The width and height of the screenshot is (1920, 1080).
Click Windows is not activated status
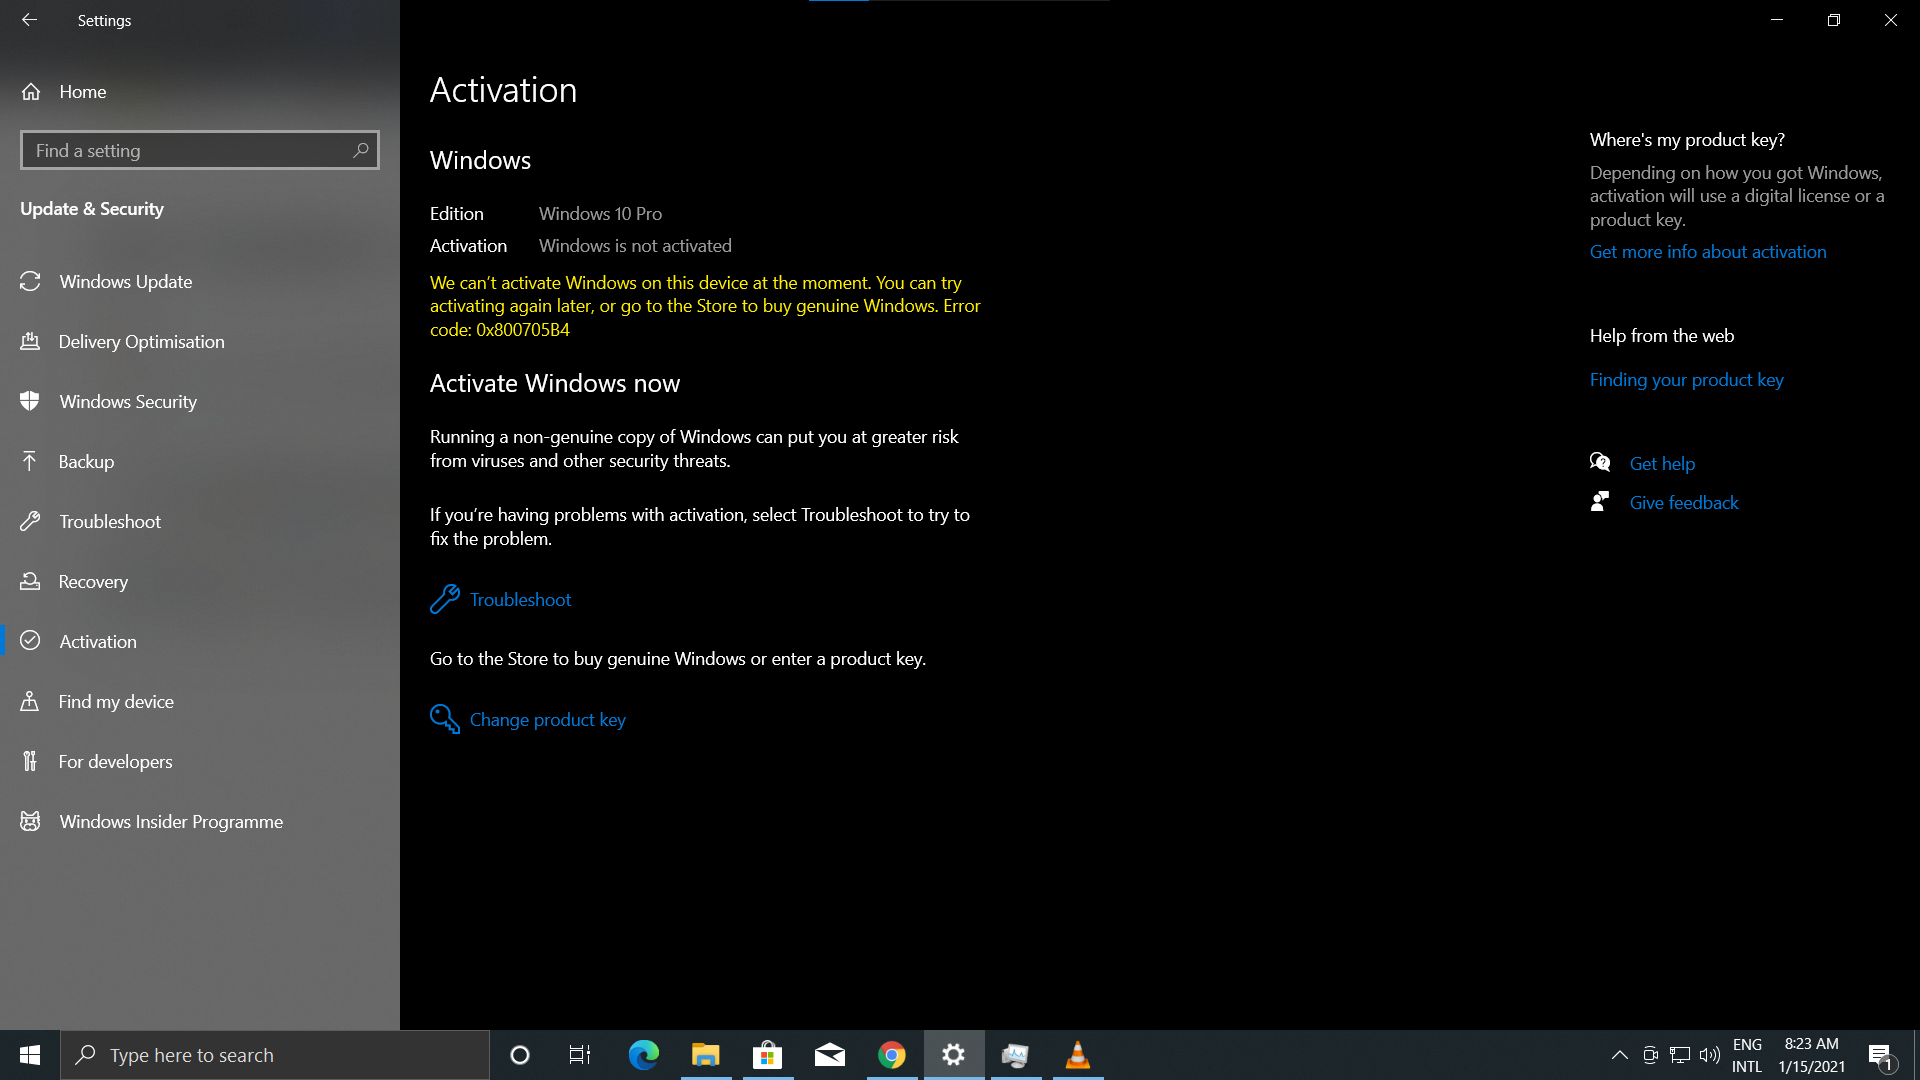pos(635,245)
